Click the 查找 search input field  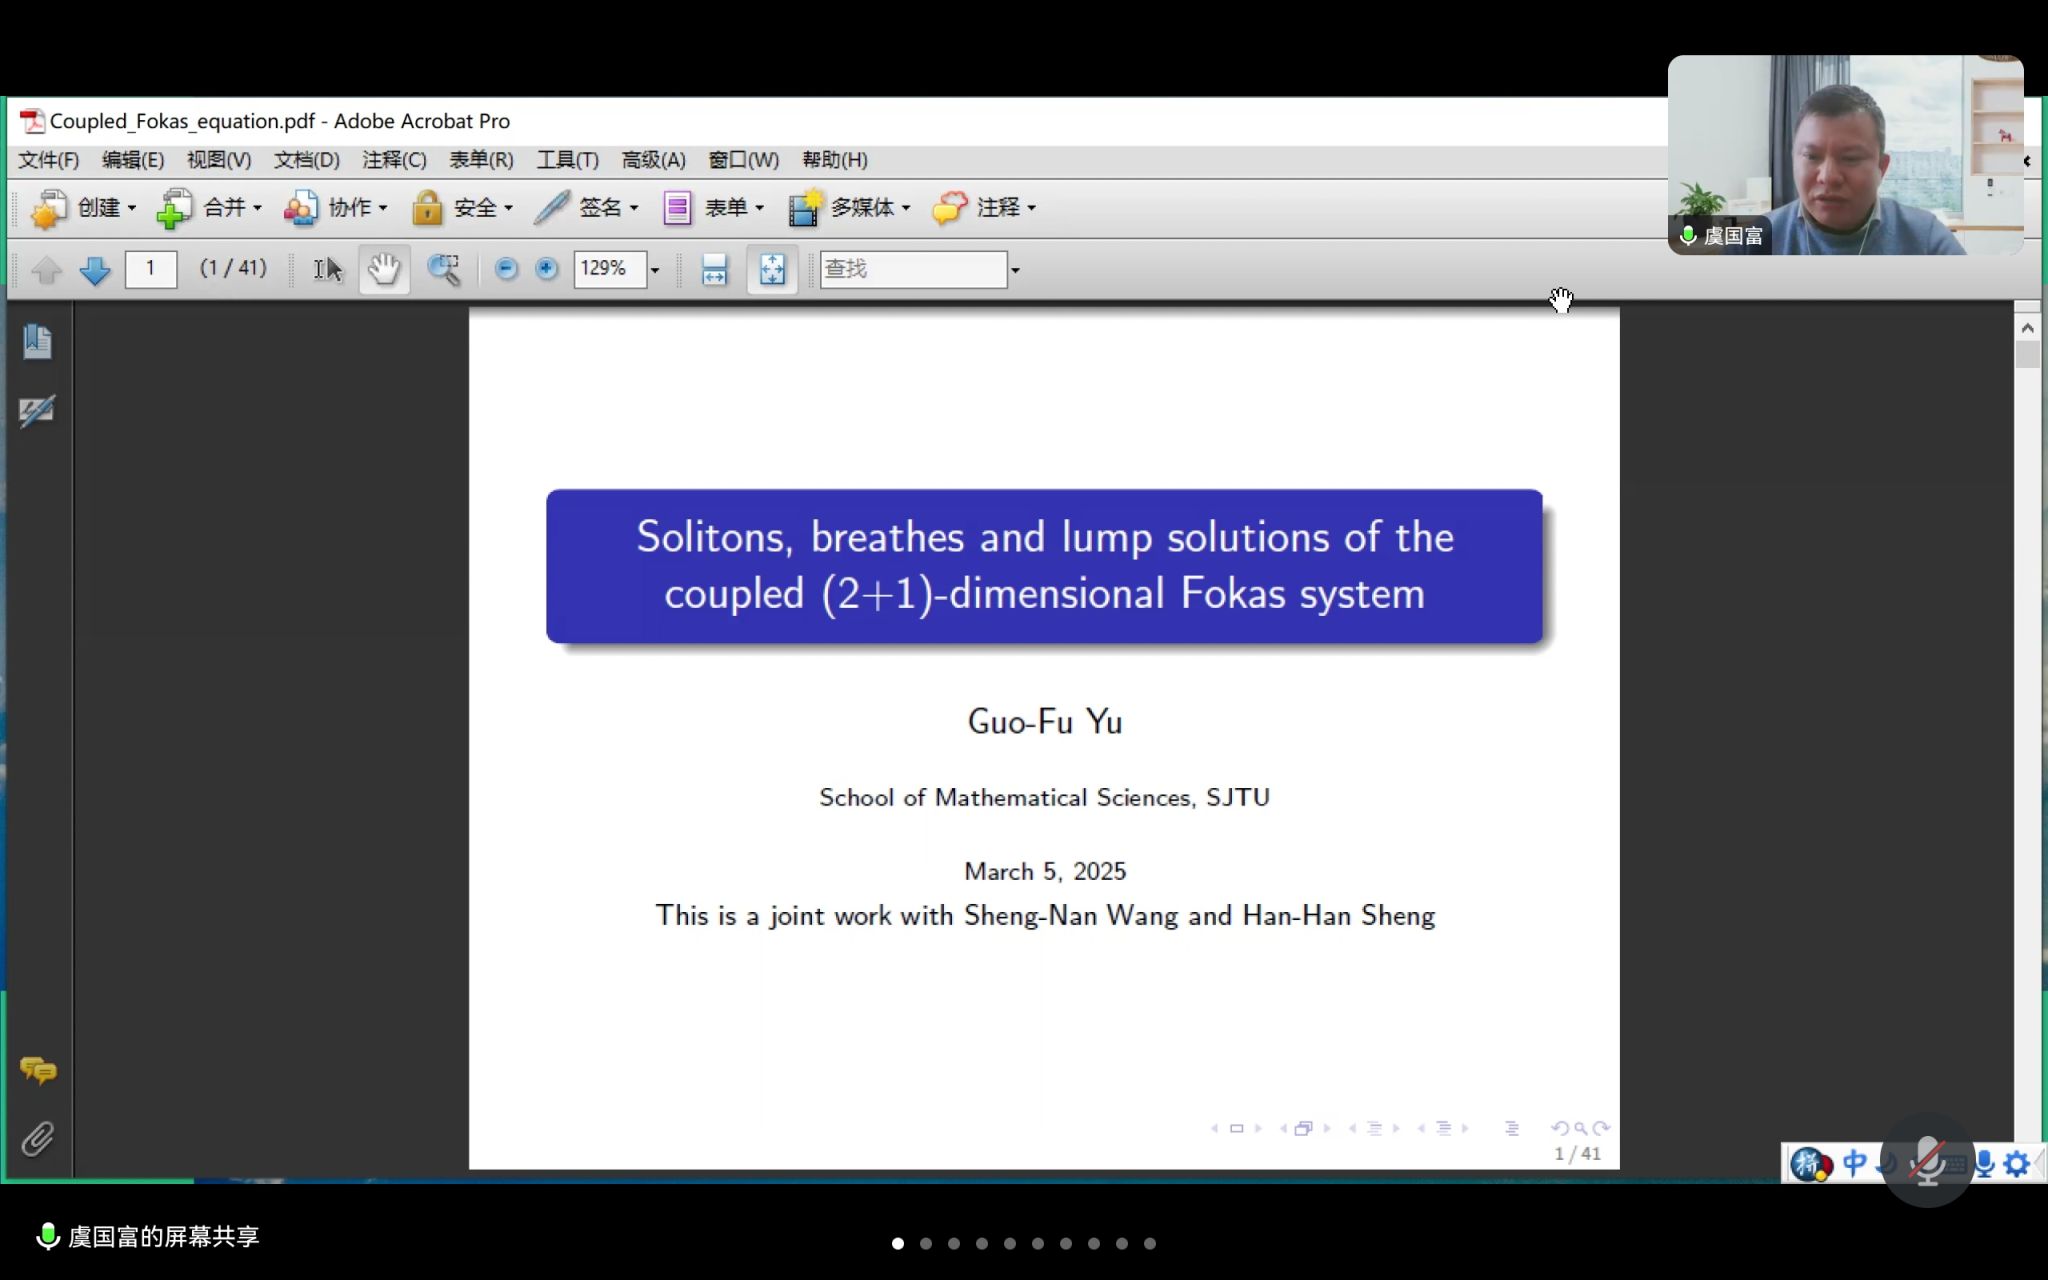pyautogui.click(x=912, y=269)
